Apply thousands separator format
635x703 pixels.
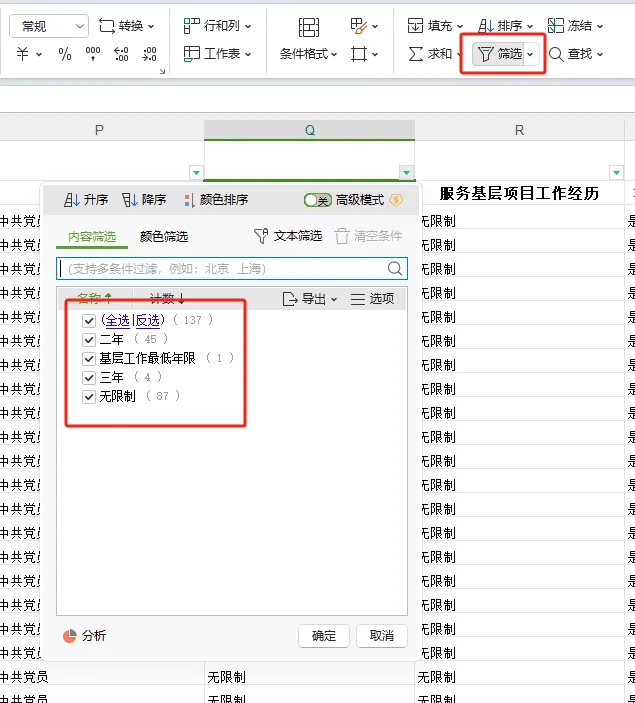point(93,54)
